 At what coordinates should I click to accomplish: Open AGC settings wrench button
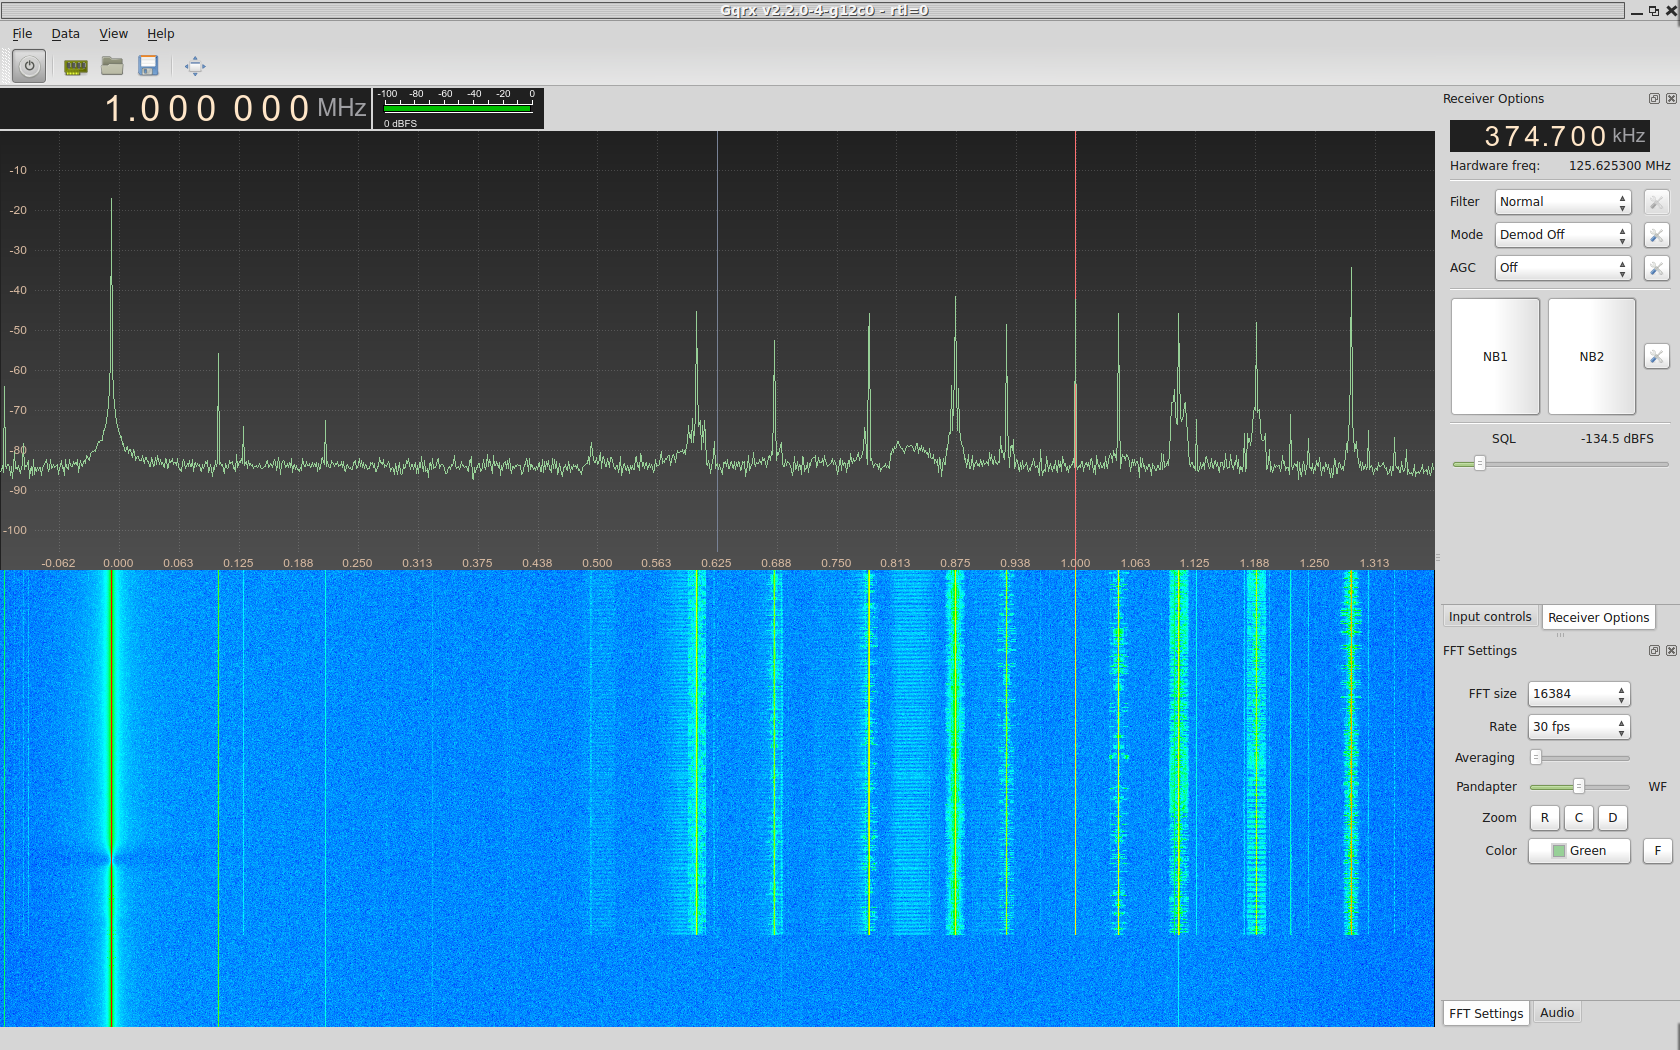[x=1656, y=268]
